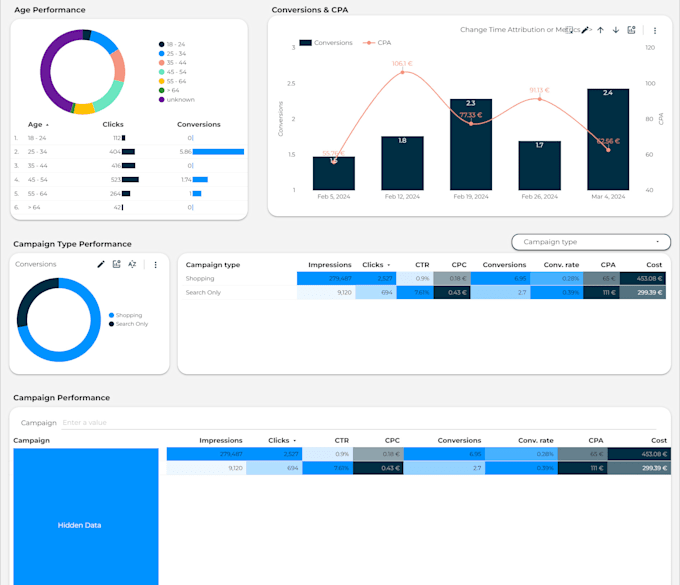Image resolution: width=680 pixels, height=585 pixels.
Task: Toggle the CPA series in the chart legend
Action: click(376, 42)
